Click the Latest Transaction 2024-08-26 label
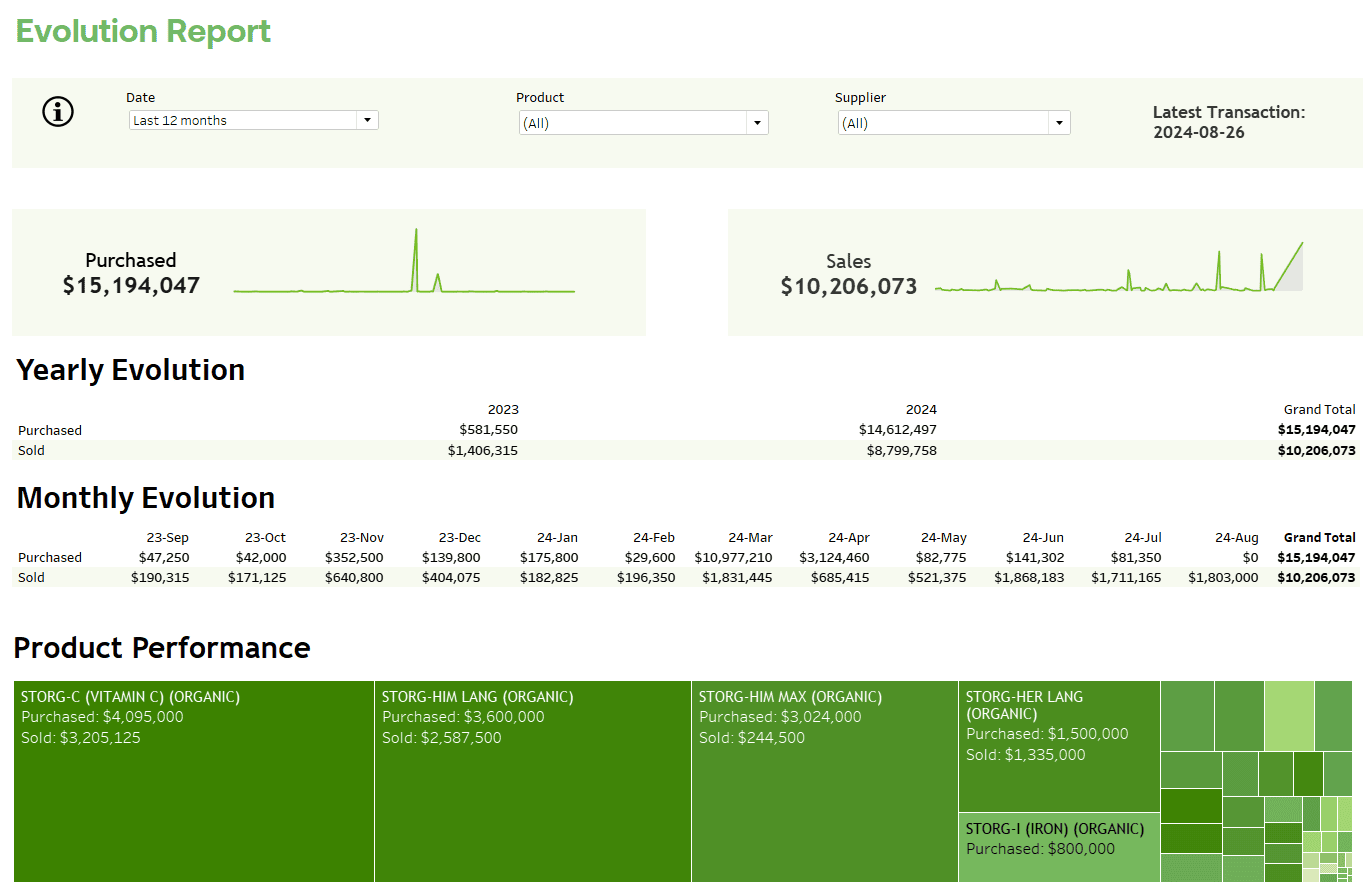The width and height of the screenshot is (1363, 892). 1229,122
